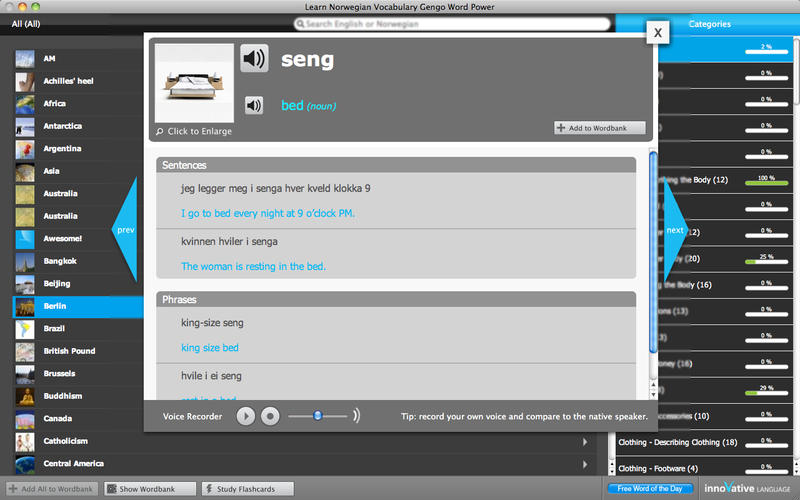Show Wordbank from bottom toolbar

point(150,489)
